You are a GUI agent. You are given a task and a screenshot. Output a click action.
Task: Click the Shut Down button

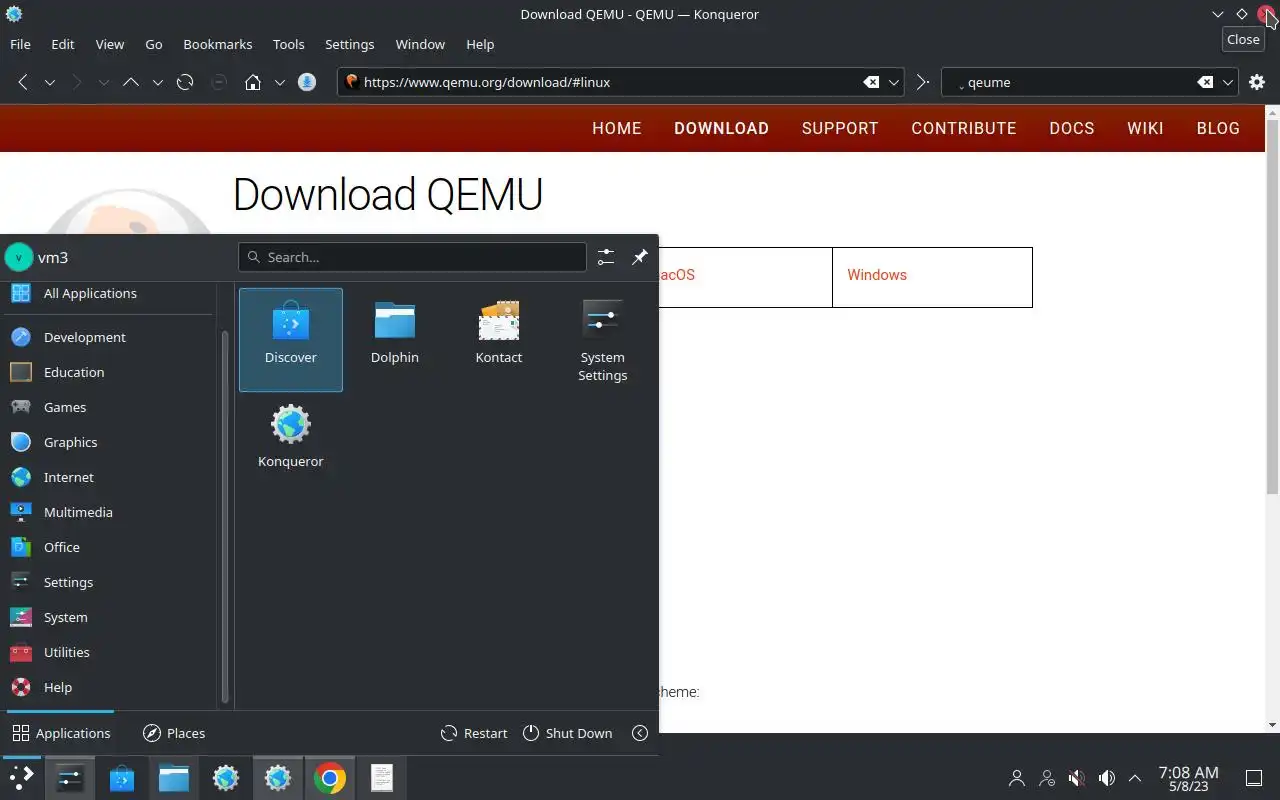tap(567, 733)
